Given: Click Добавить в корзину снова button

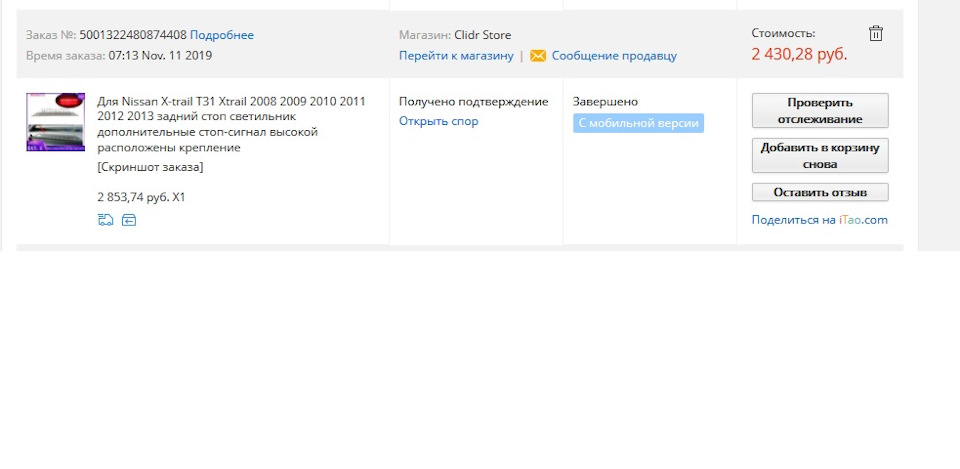Looking at the screenshot, I should point(820,156).
